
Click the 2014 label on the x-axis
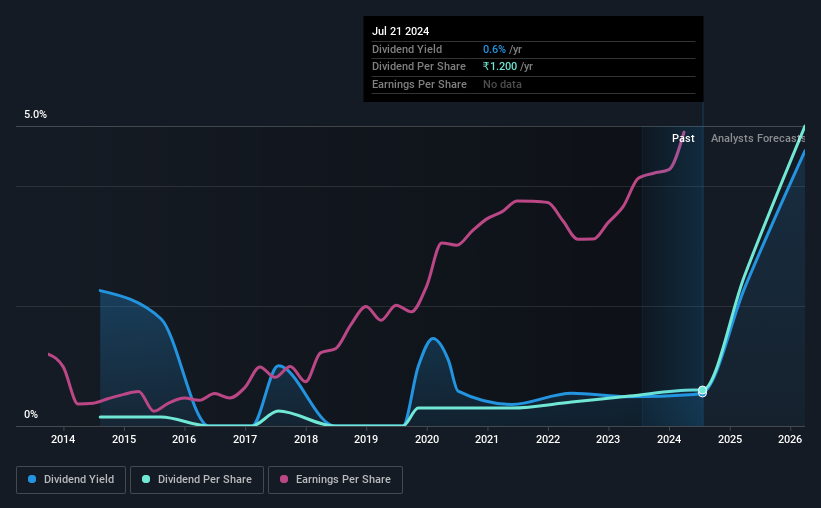click(x=63, y=439)
